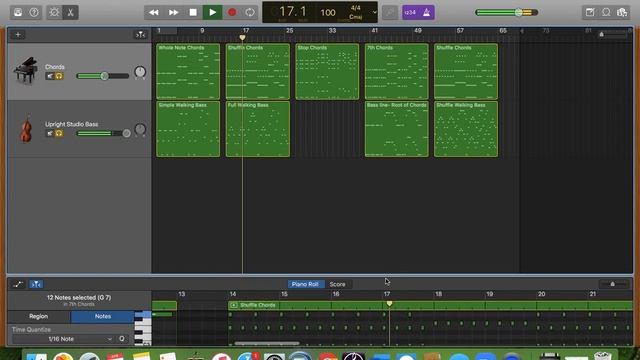Adjust the tracks horizontal zoom slider
Image resolution: width=640 pixels, height=360 pixels.
(612, 35)
